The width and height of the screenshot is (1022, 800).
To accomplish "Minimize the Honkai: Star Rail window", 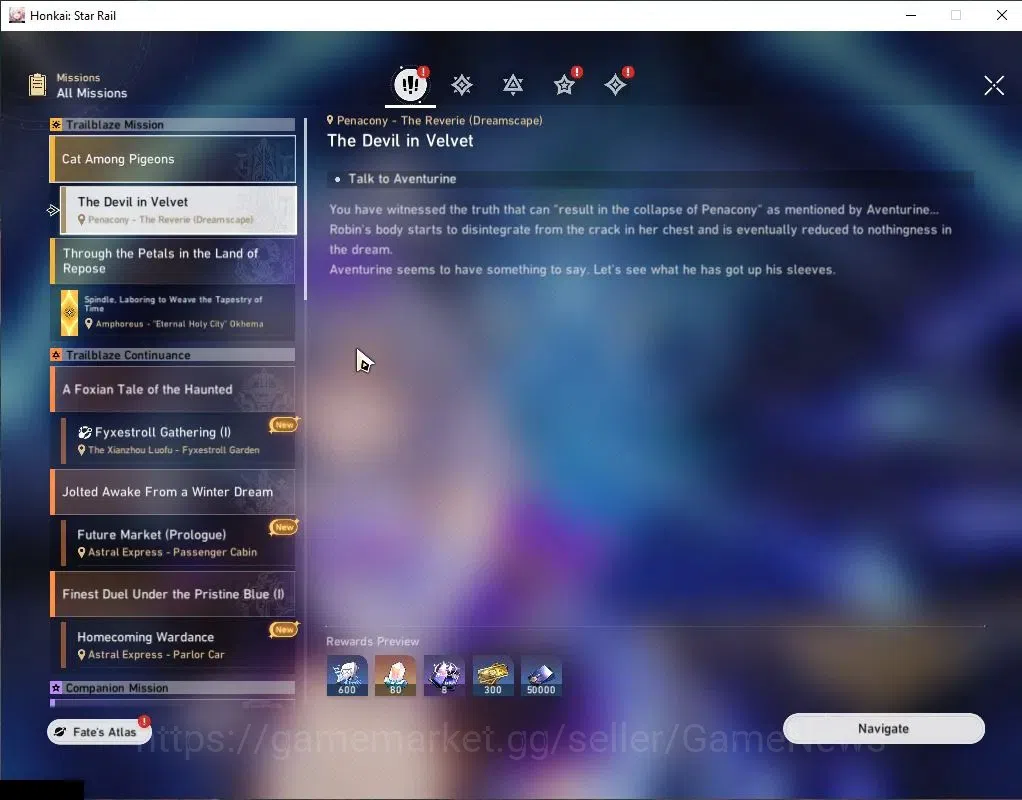I will (911, 15).
